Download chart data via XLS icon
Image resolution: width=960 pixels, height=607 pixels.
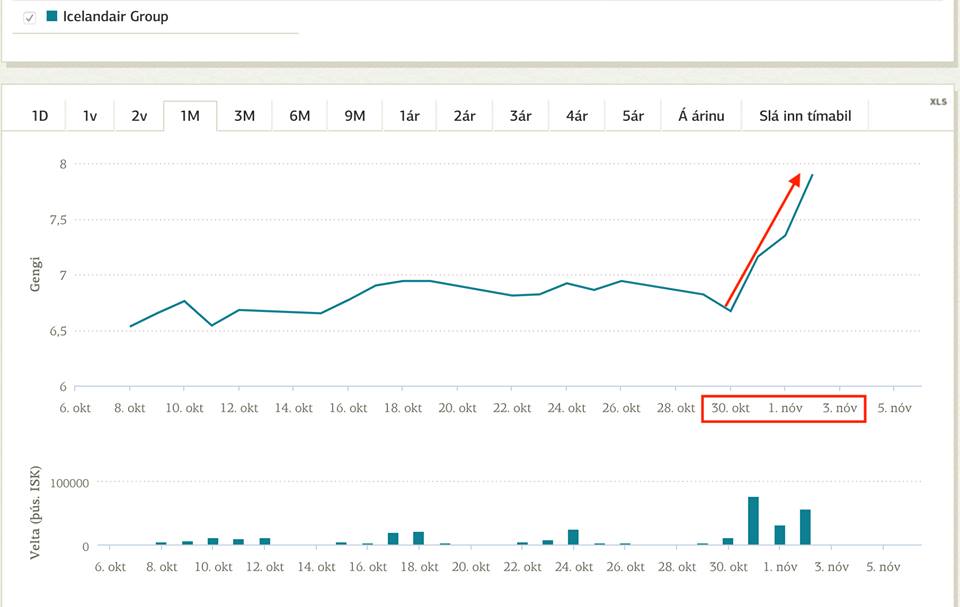pos(937,102)
